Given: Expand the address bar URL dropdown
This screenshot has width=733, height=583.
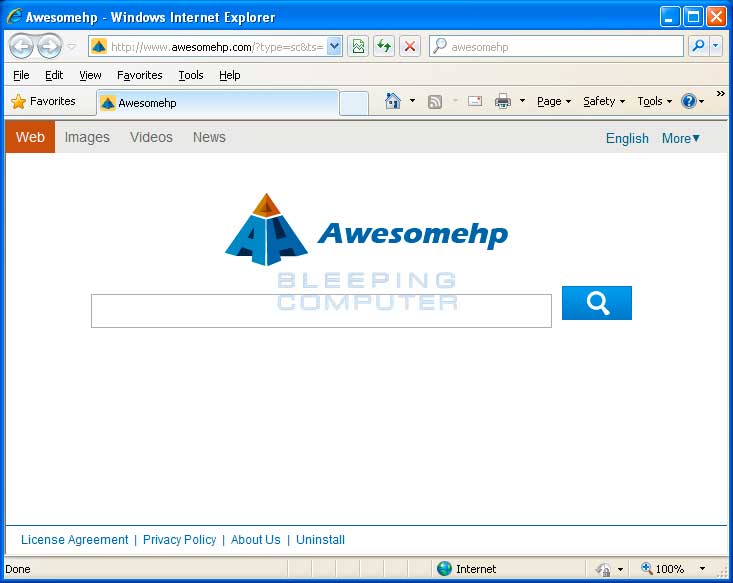Looking at the screenshot, I should 334,46.
